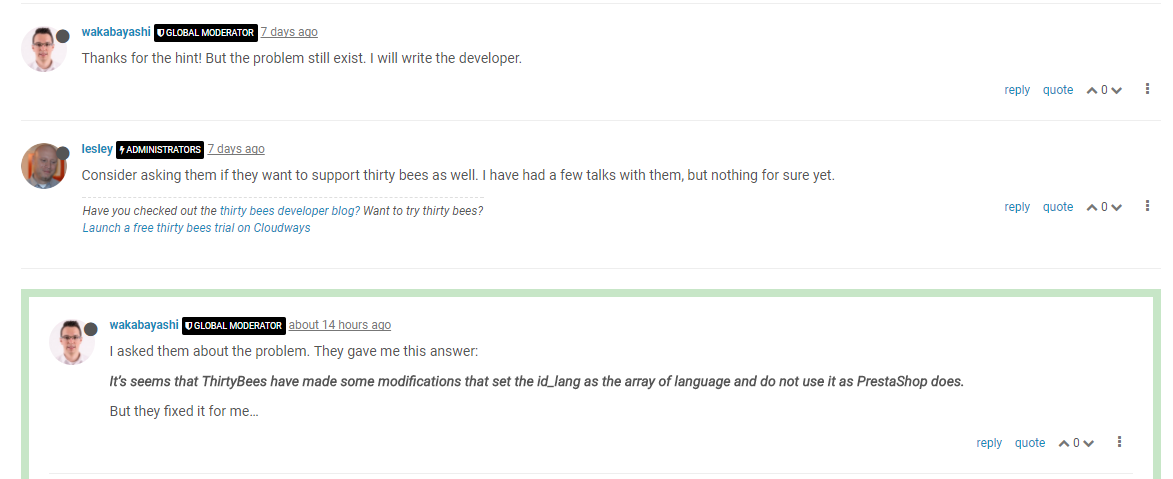Downvote wakabayashi's first post
Screen dimensions: 1173x479
coord(1116,91)
